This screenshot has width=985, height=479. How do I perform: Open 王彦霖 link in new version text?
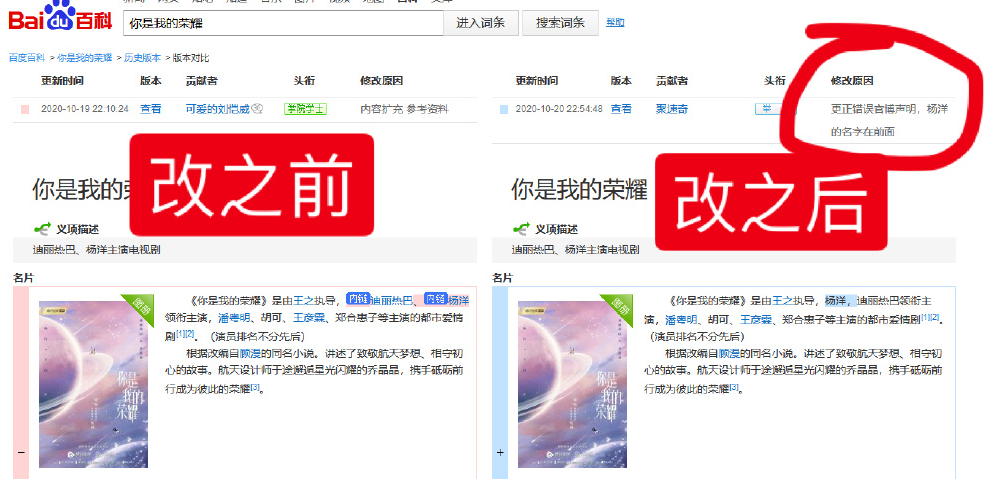pyautogui.click(x=756, y=320)
